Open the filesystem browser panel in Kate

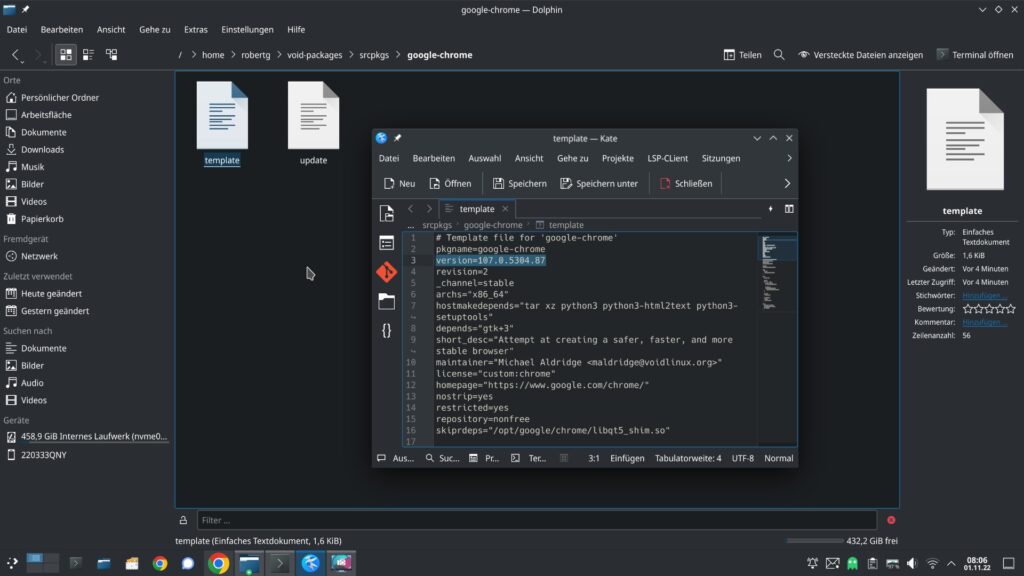[x=387, y=301]
